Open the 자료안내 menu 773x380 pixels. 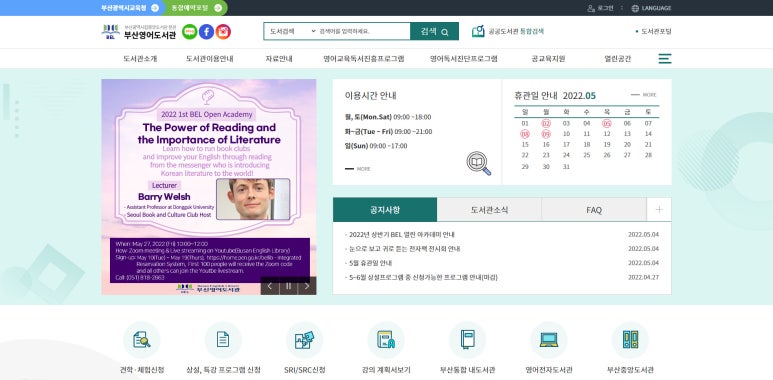tap(279, 59)
